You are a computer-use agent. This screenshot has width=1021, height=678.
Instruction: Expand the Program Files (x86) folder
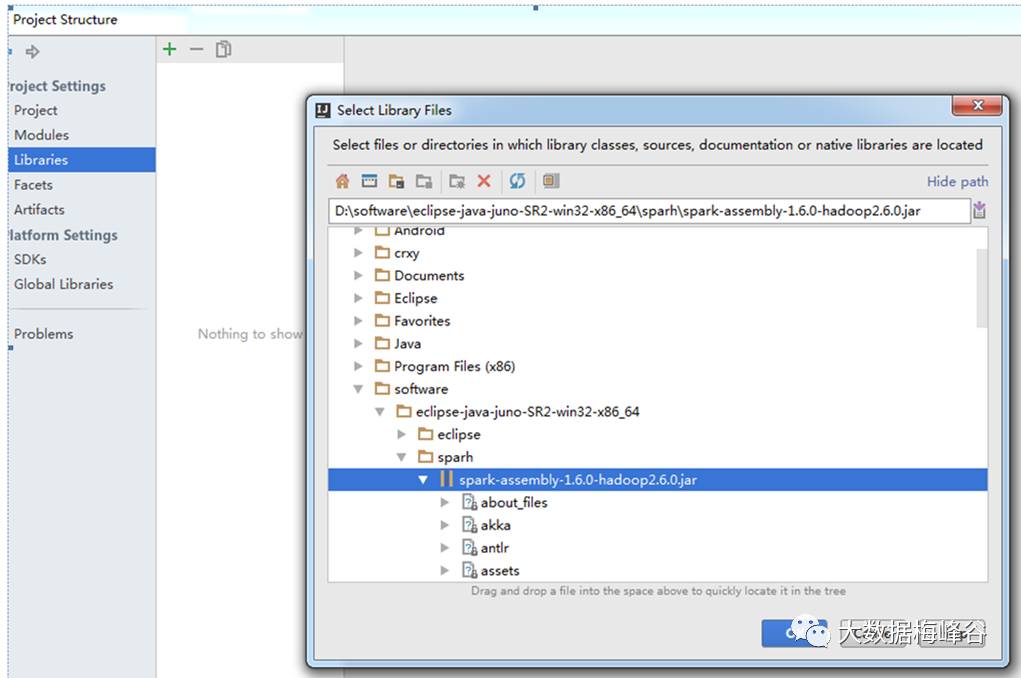(358, 366)
